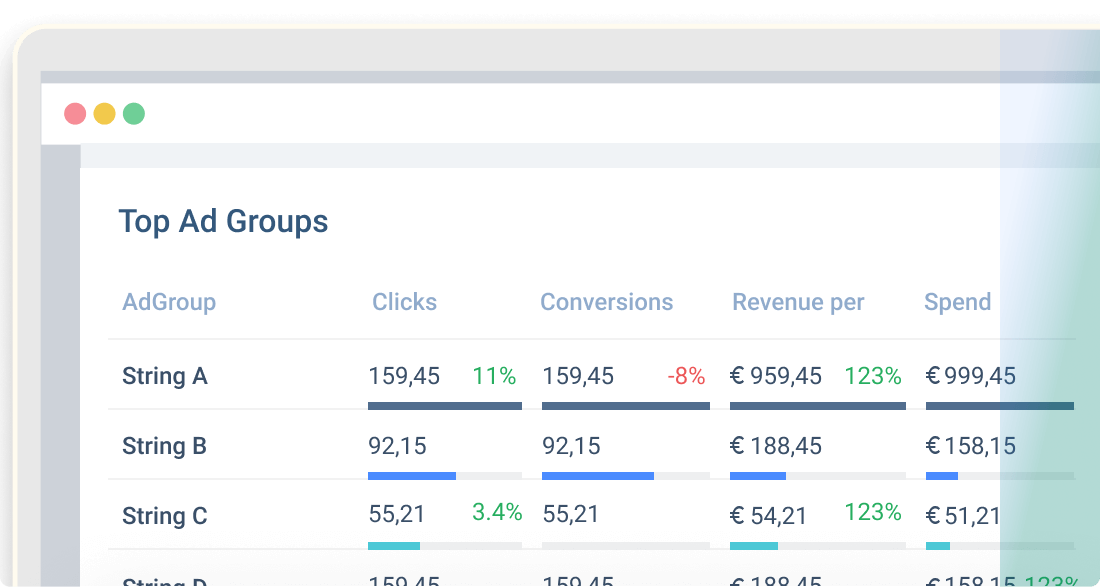
Task: Click the Top Ad Groups heading
Action: pos(223,222)
